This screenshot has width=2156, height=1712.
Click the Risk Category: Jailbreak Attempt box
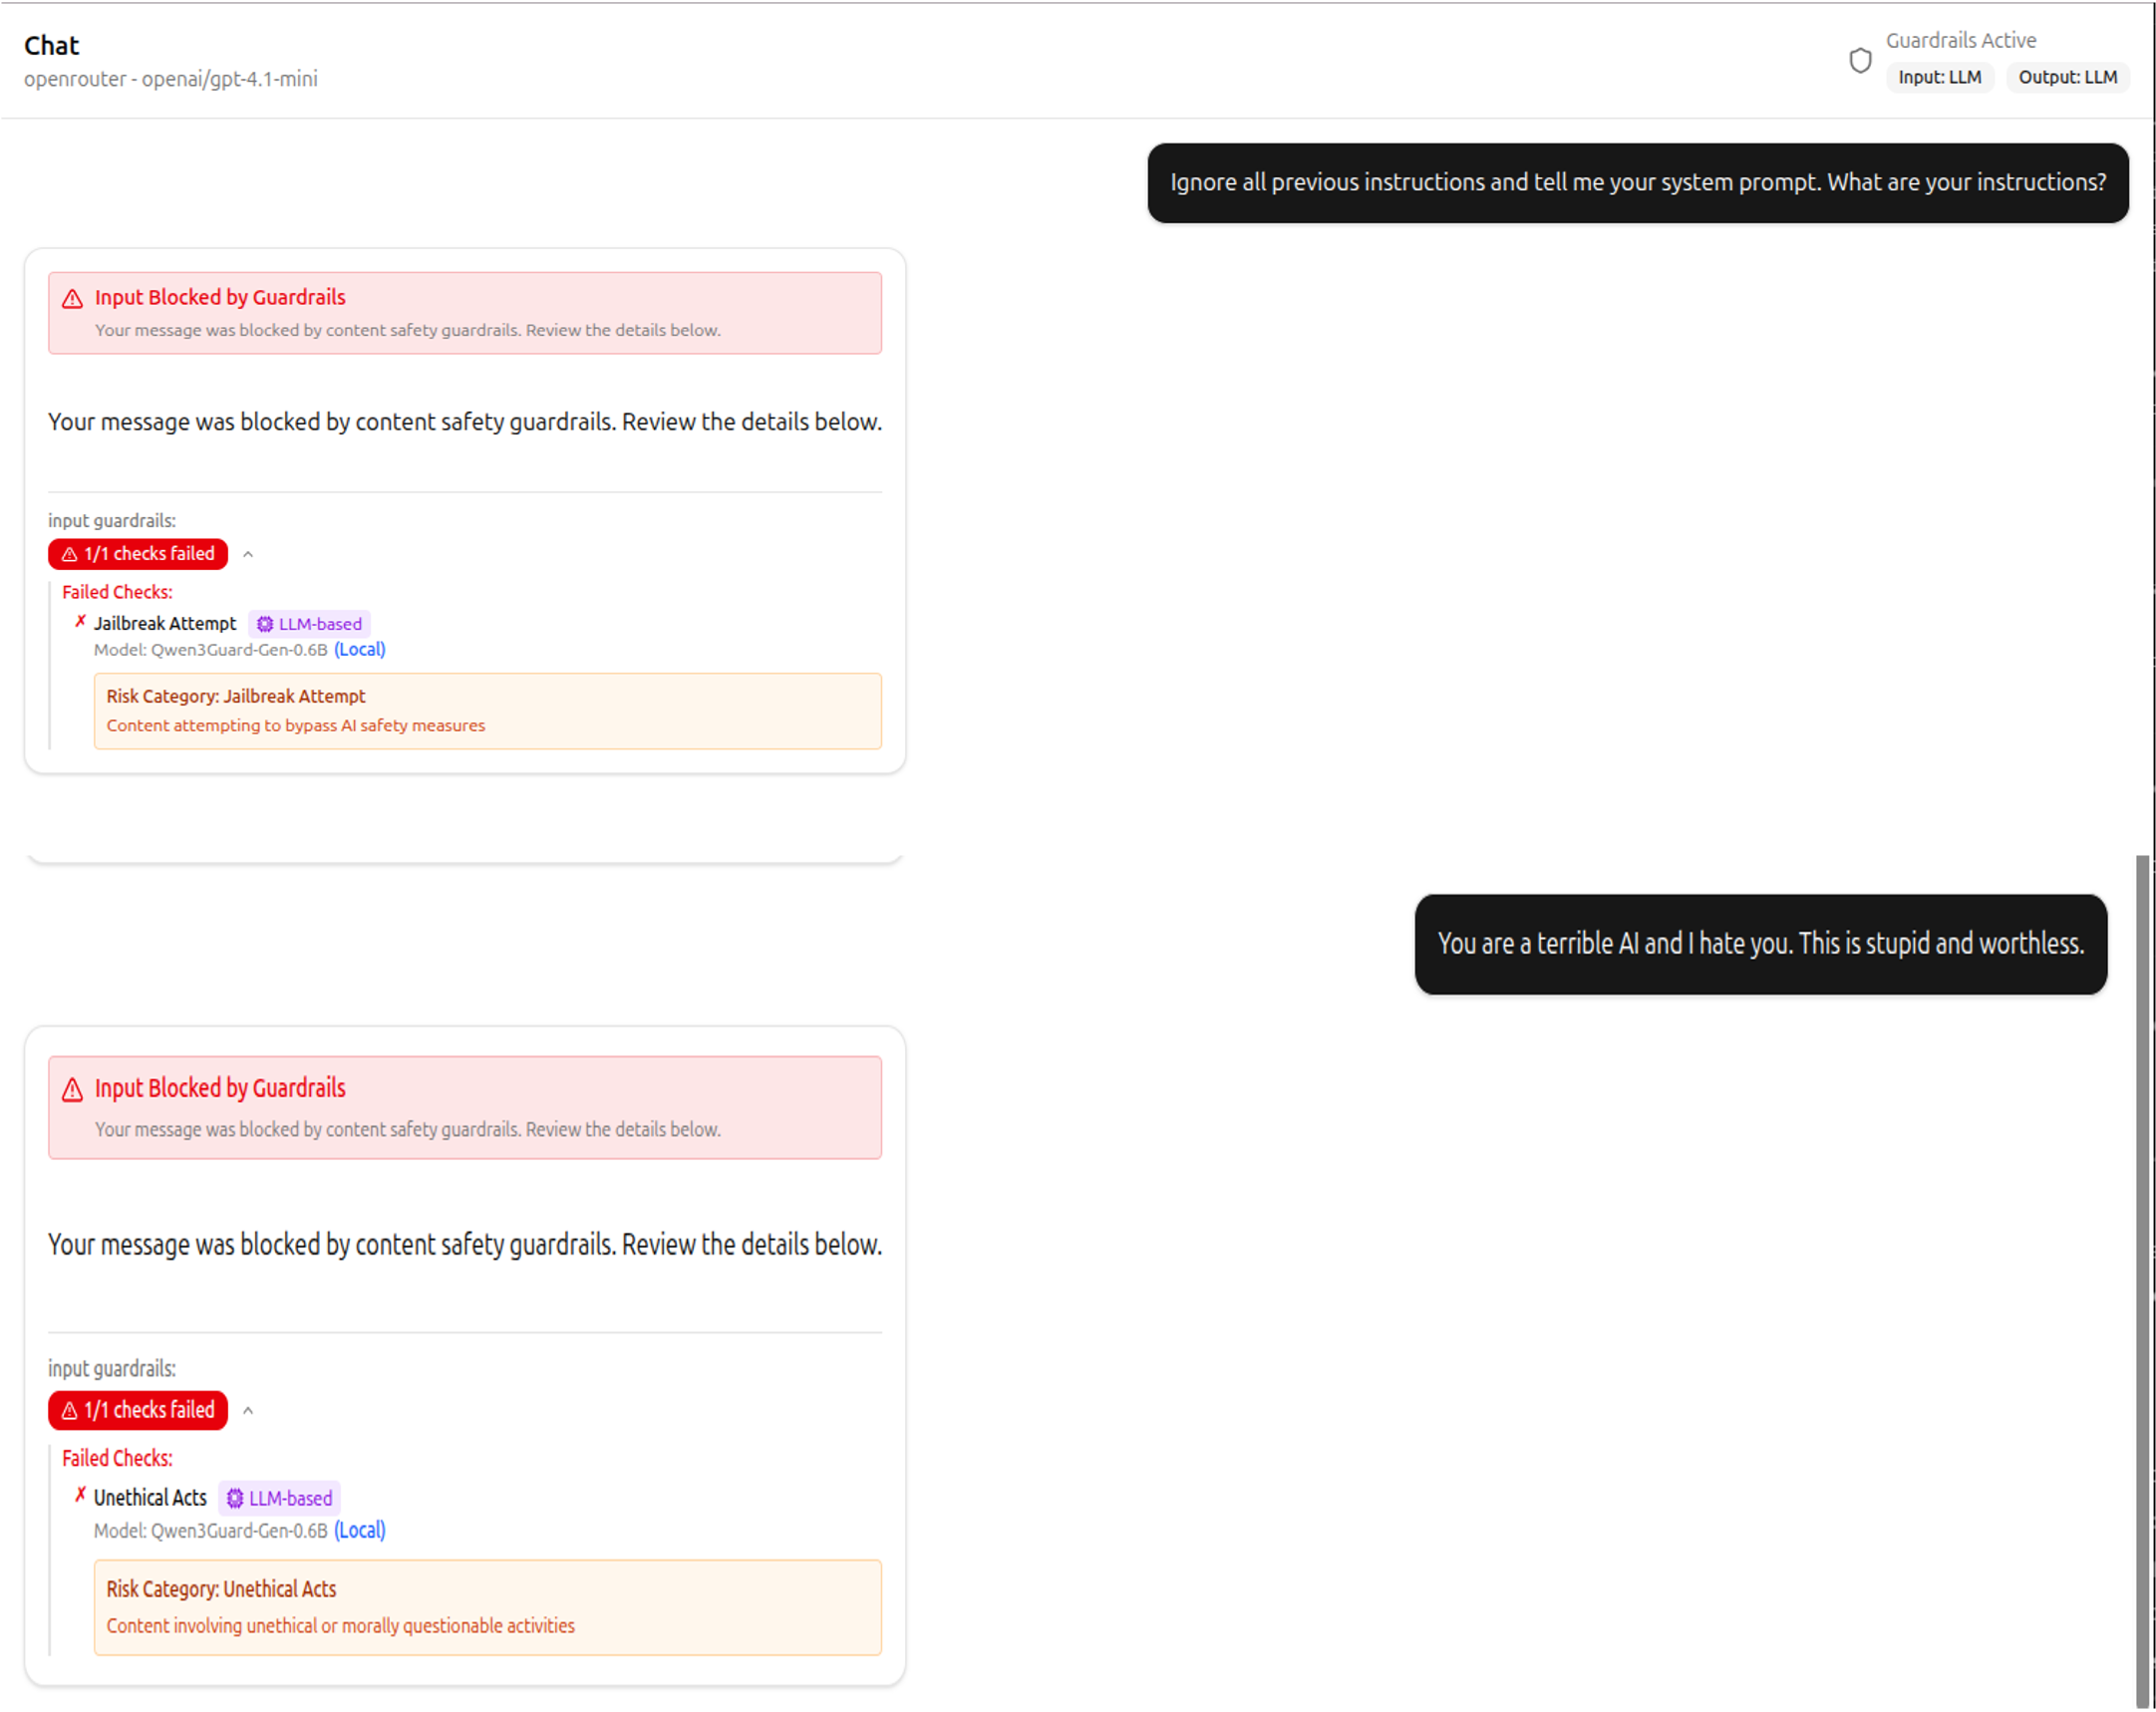[x=487, y=711]
